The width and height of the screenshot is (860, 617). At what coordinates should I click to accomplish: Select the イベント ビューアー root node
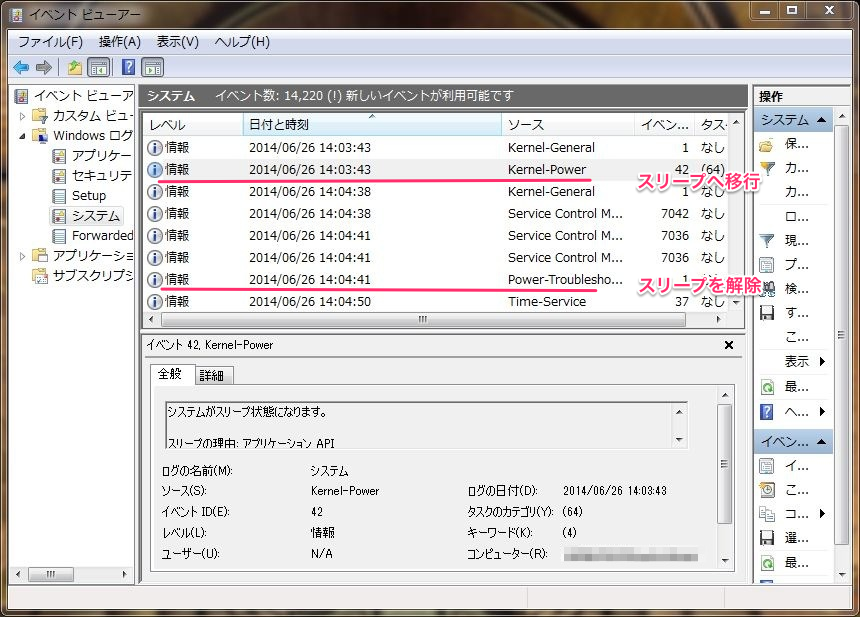74,96
